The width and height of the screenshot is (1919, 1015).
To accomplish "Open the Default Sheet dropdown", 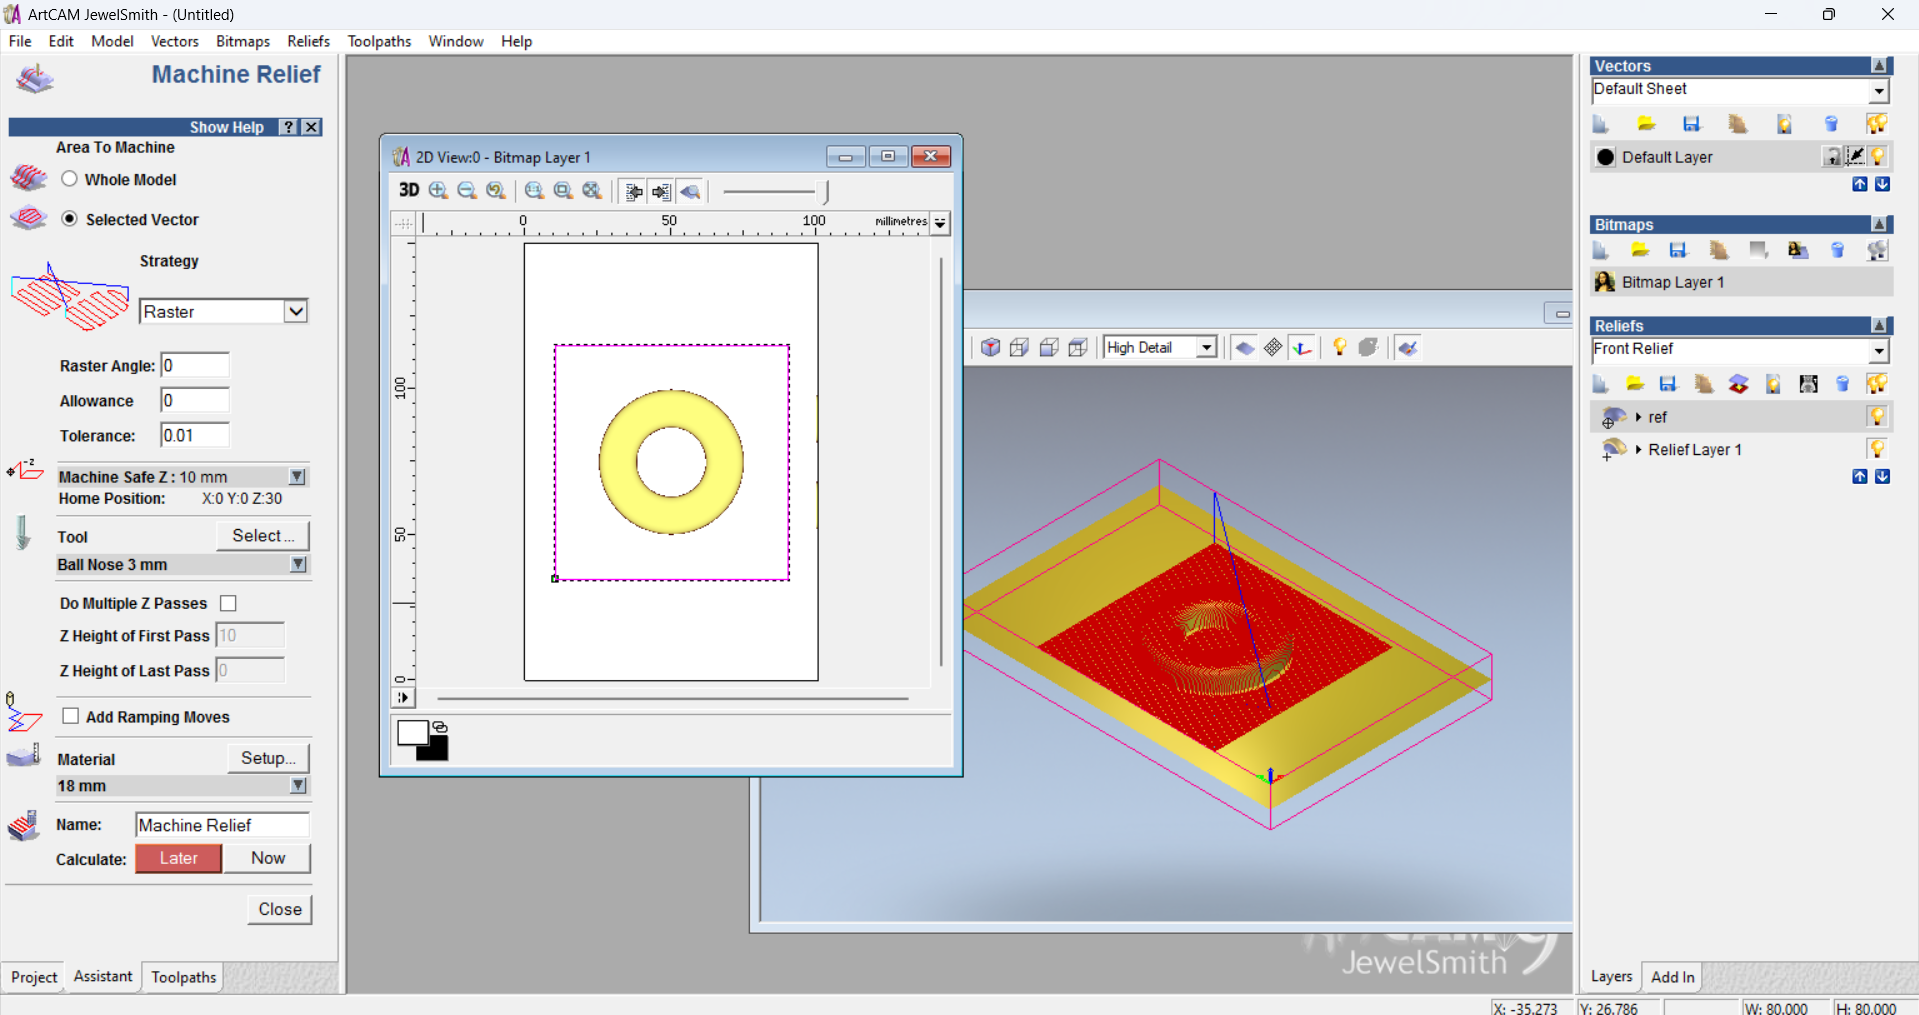I will click(1879, 91).
